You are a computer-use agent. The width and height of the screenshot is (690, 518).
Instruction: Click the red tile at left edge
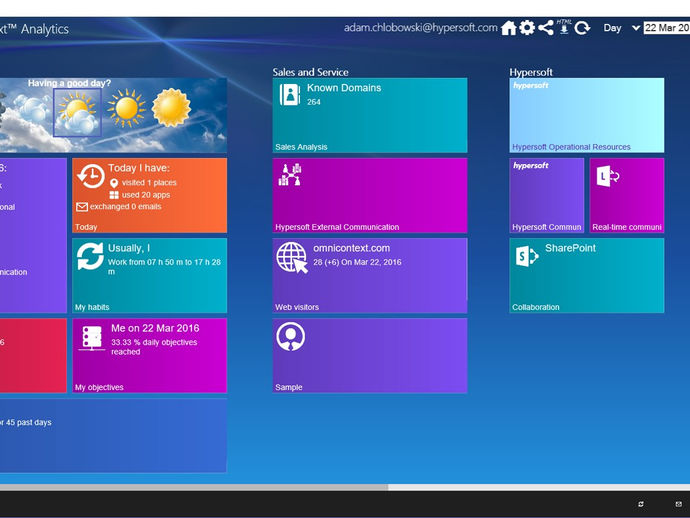[33, 356]
